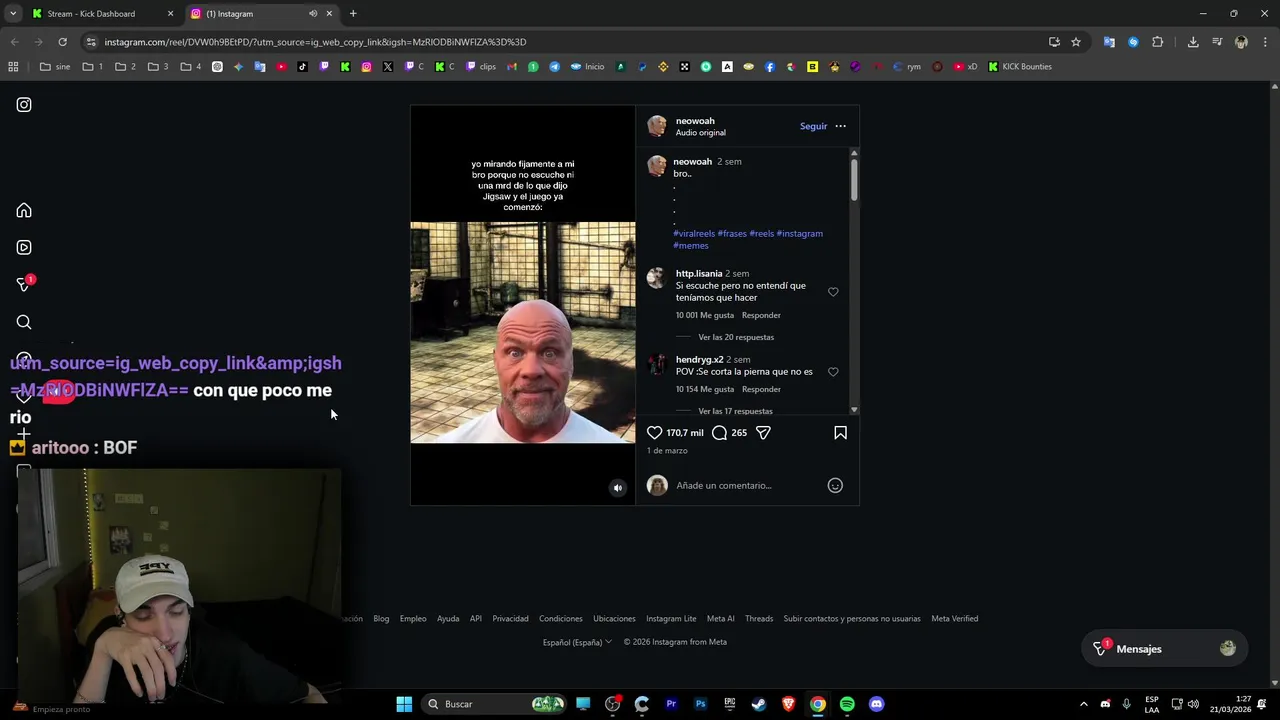This screenshot has height=720, width=1280.
Task: Open the X bookmark in the bookmarks bar
Action: point(388,67)
